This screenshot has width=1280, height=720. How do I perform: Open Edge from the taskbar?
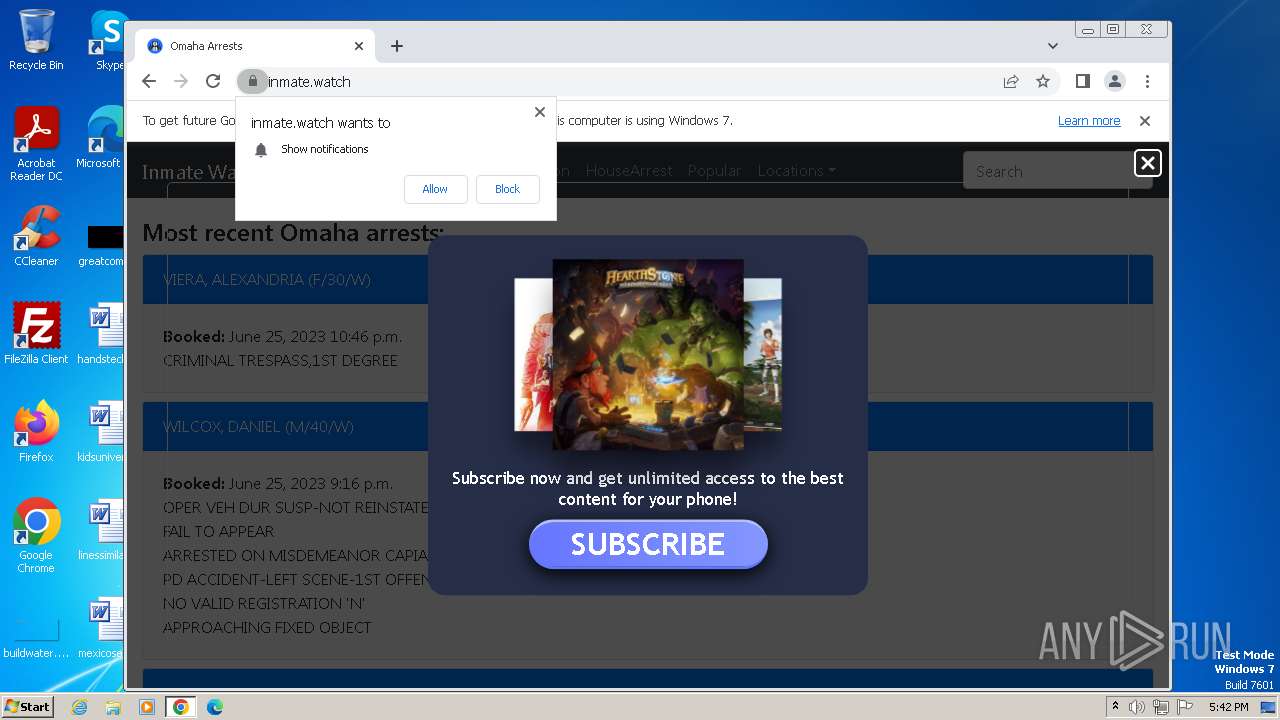pyautogui.click(x=215, y=707)
